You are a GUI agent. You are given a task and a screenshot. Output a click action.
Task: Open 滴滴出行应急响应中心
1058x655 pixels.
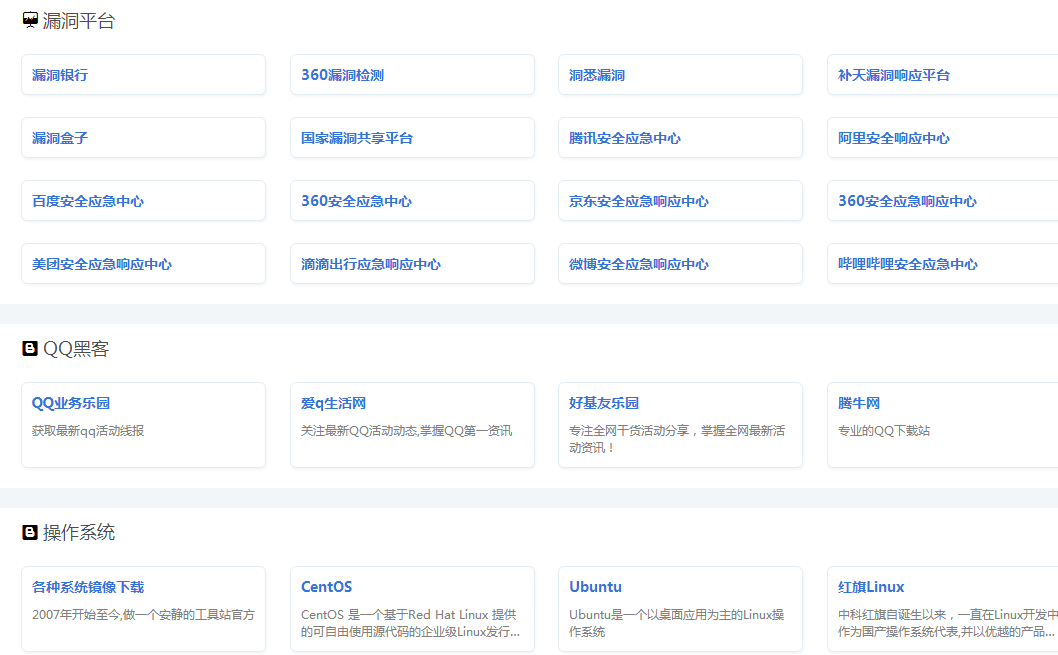[x=371, y=264]
